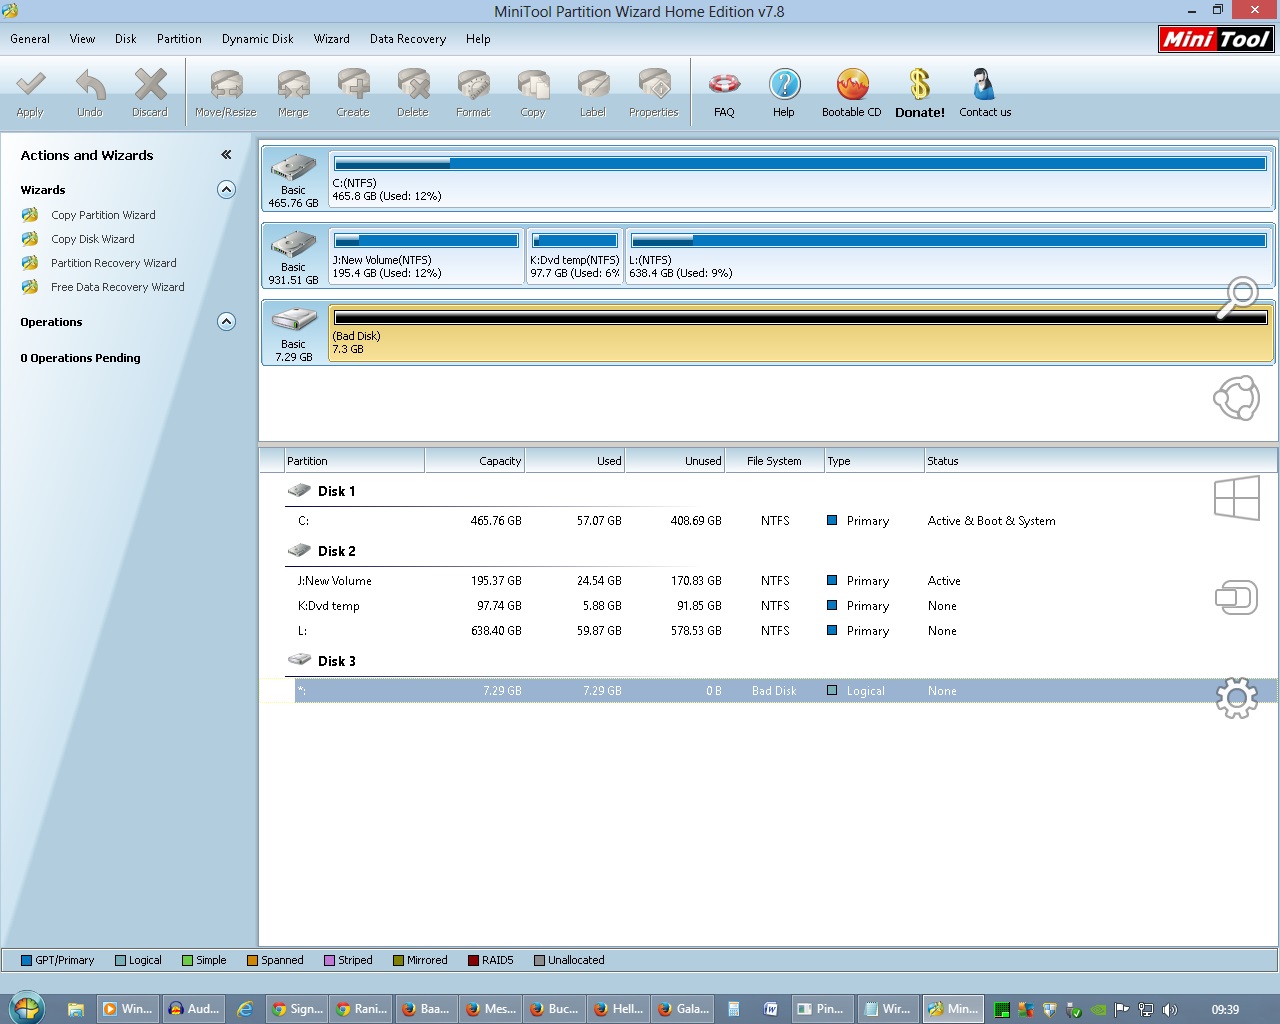
Task: Open the Dynamic Disk menu
Action: click(258, 39)
